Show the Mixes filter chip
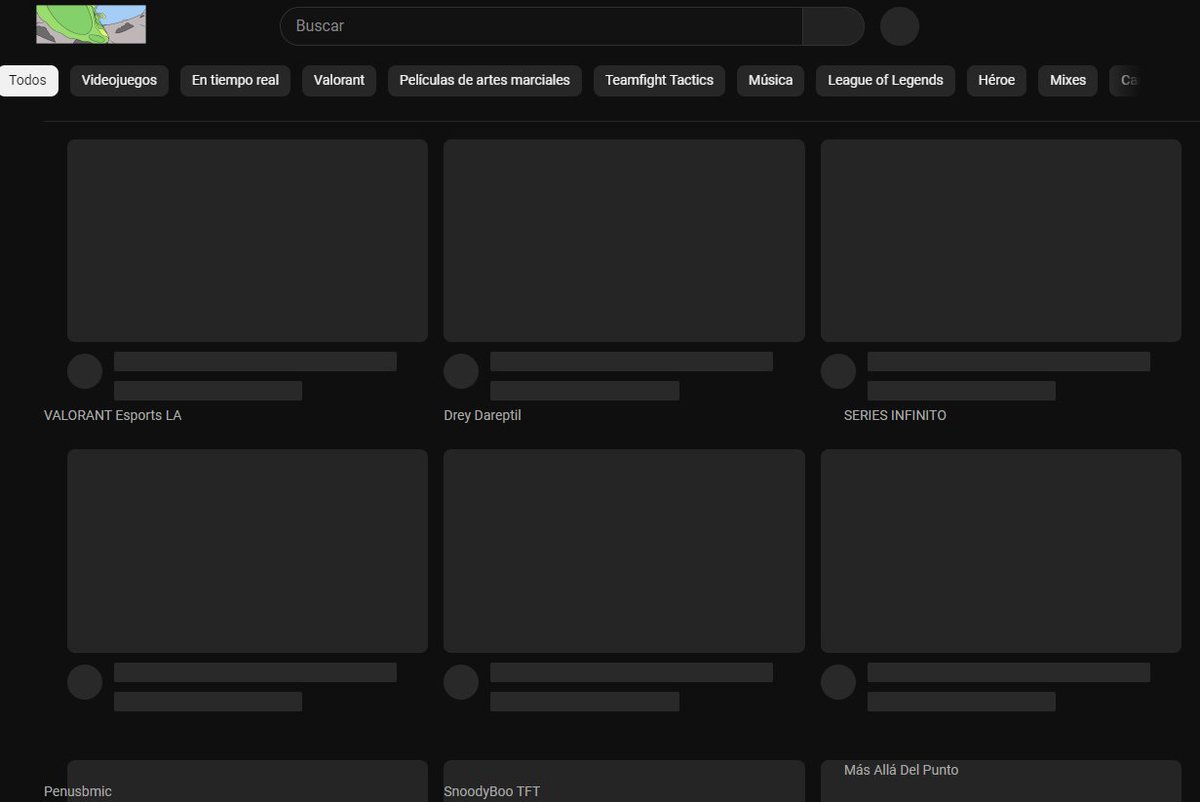 tap(1068, 80)
